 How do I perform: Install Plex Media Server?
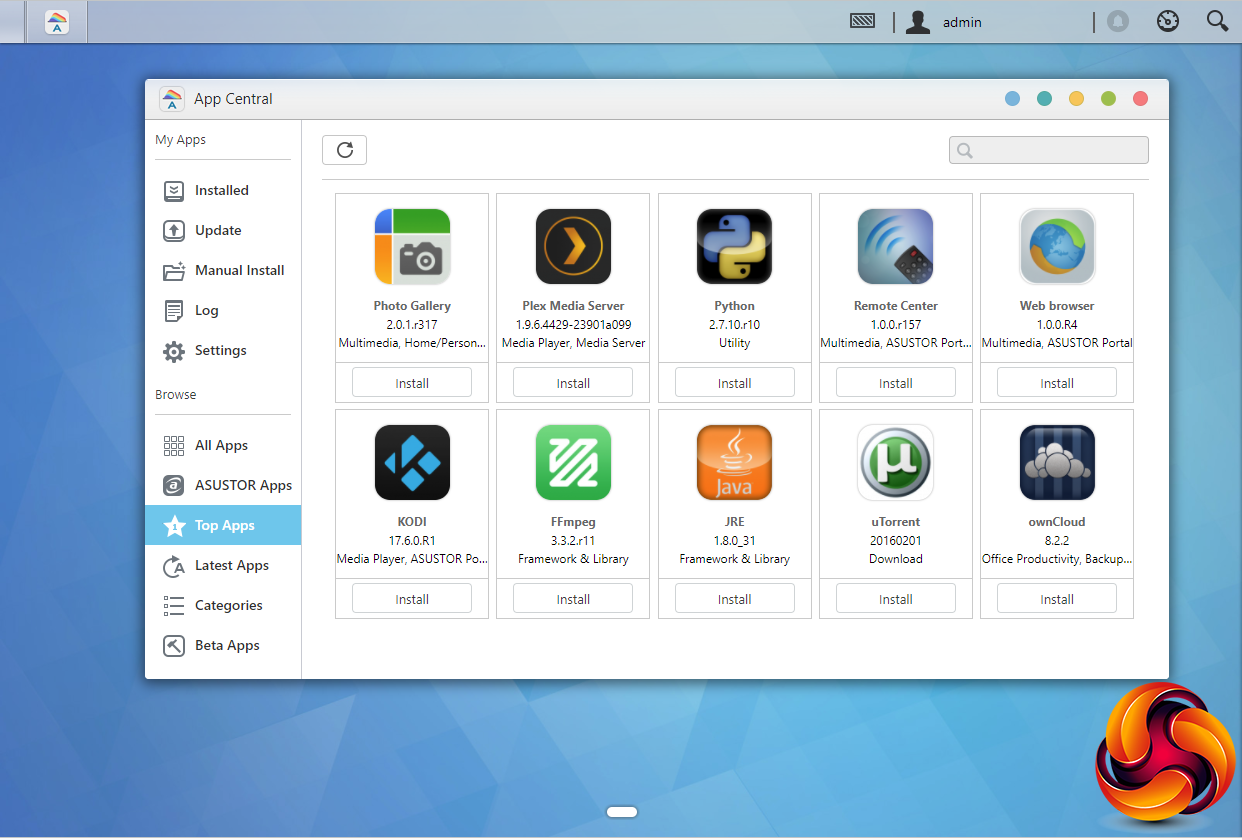tap(573, 383)
